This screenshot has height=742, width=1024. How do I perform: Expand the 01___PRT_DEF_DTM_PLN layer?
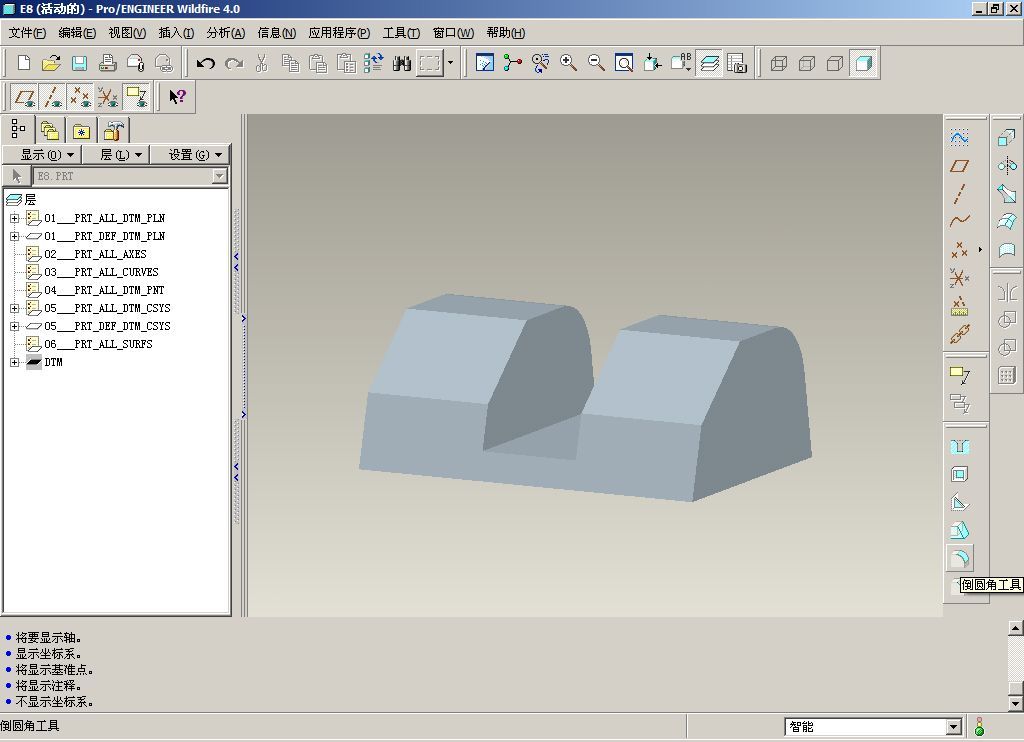14,236
